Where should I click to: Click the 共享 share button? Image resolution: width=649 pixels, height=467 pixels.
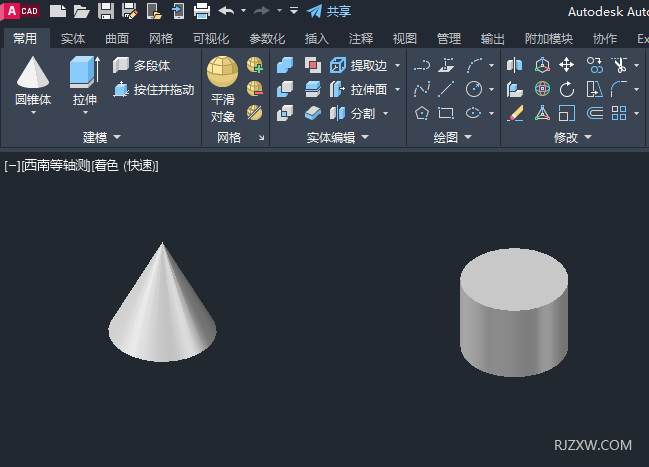(x=328, y=11)
